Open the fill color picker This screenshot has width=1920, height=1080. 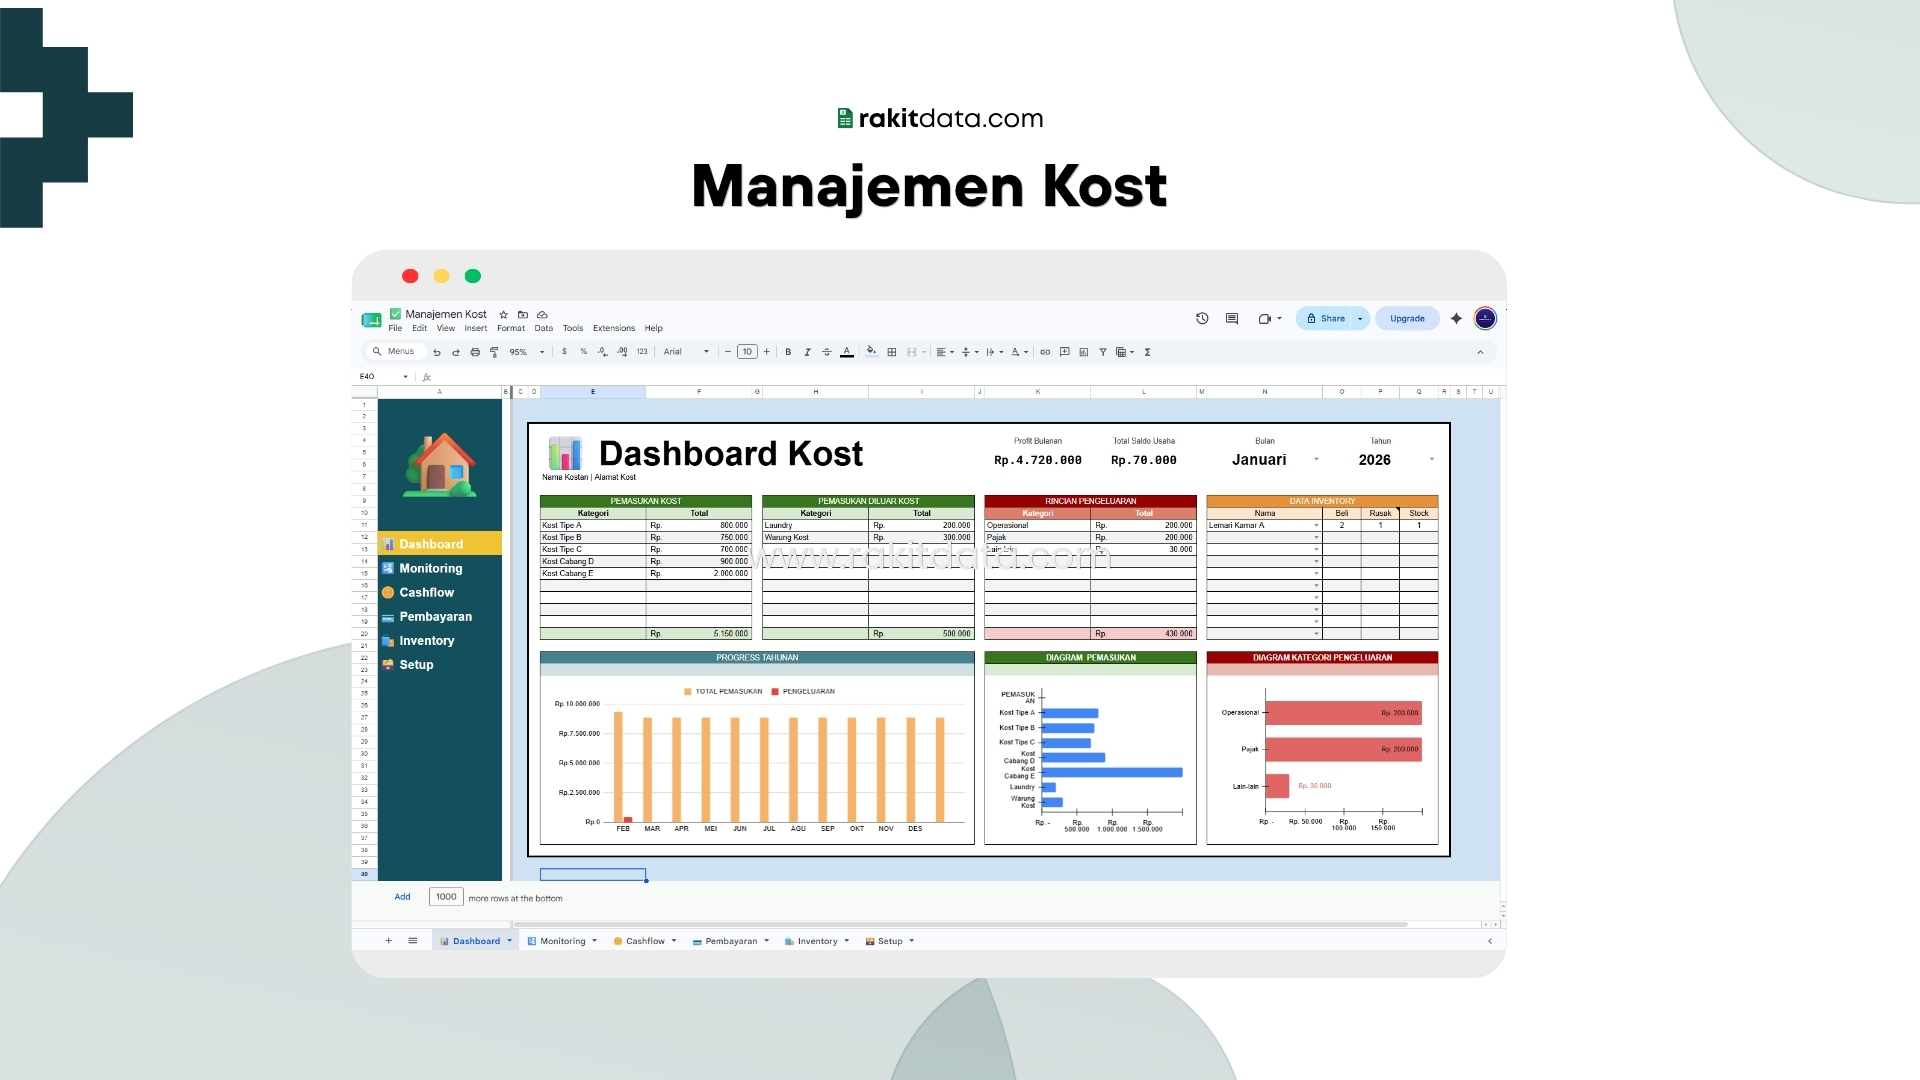click(871, 352)
